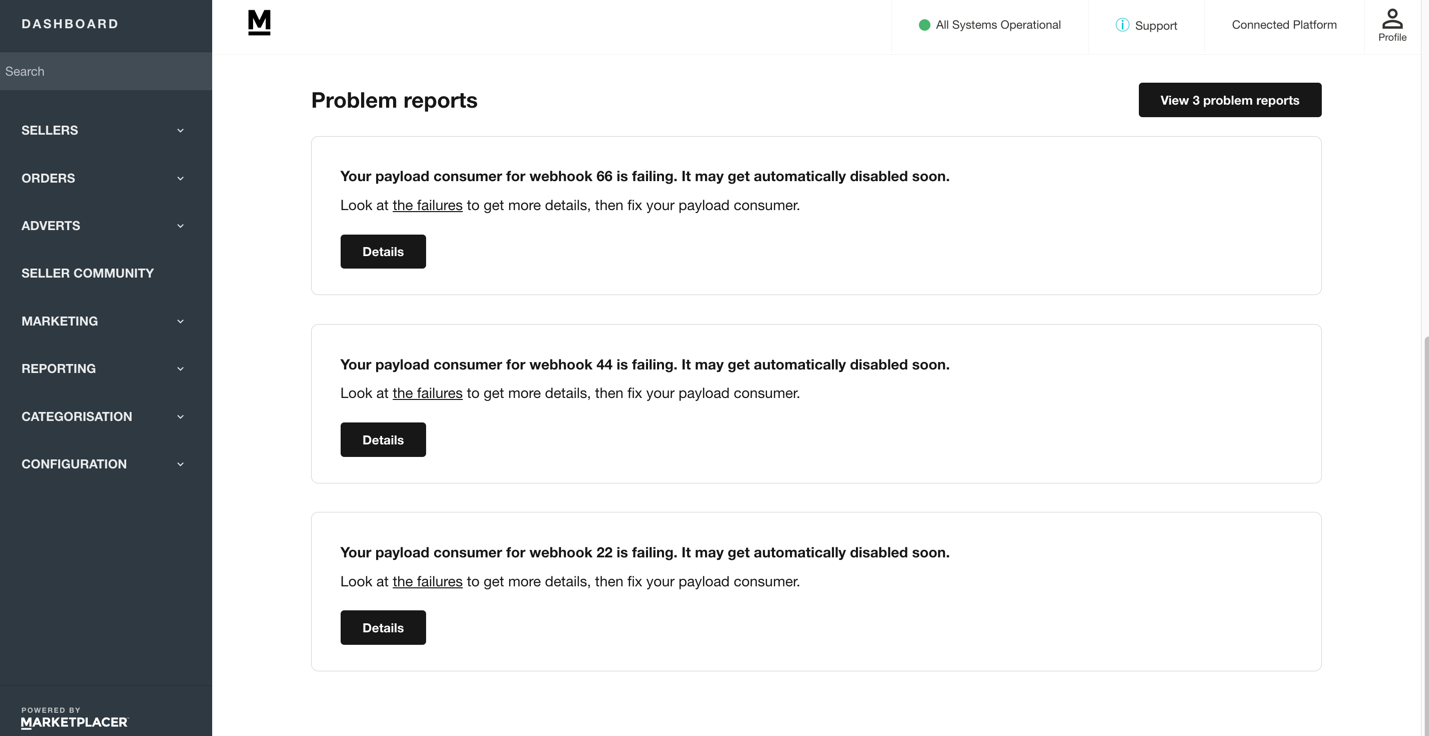Expand the Sellers menu chevron
This screenshot has height=736, width=1429.
click(181, 130)
